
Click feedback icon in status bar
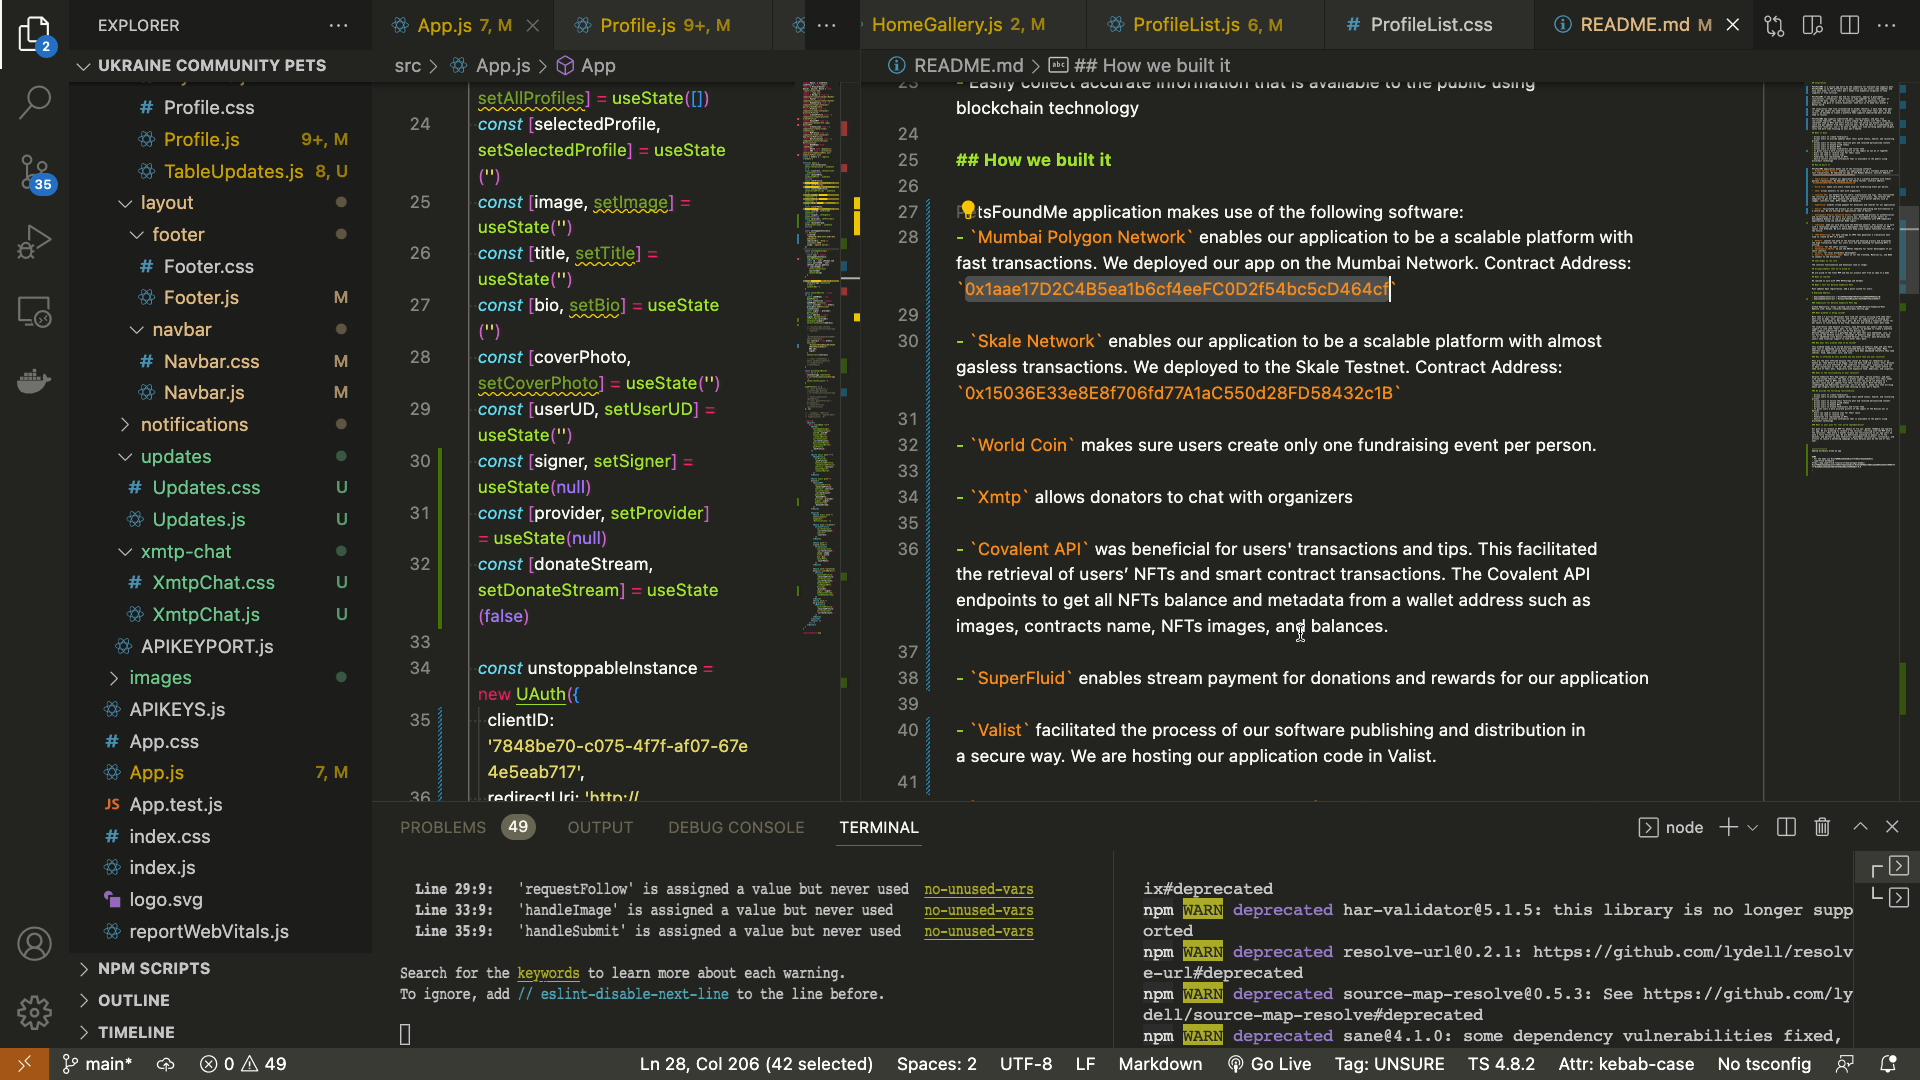[1845, 1064]
